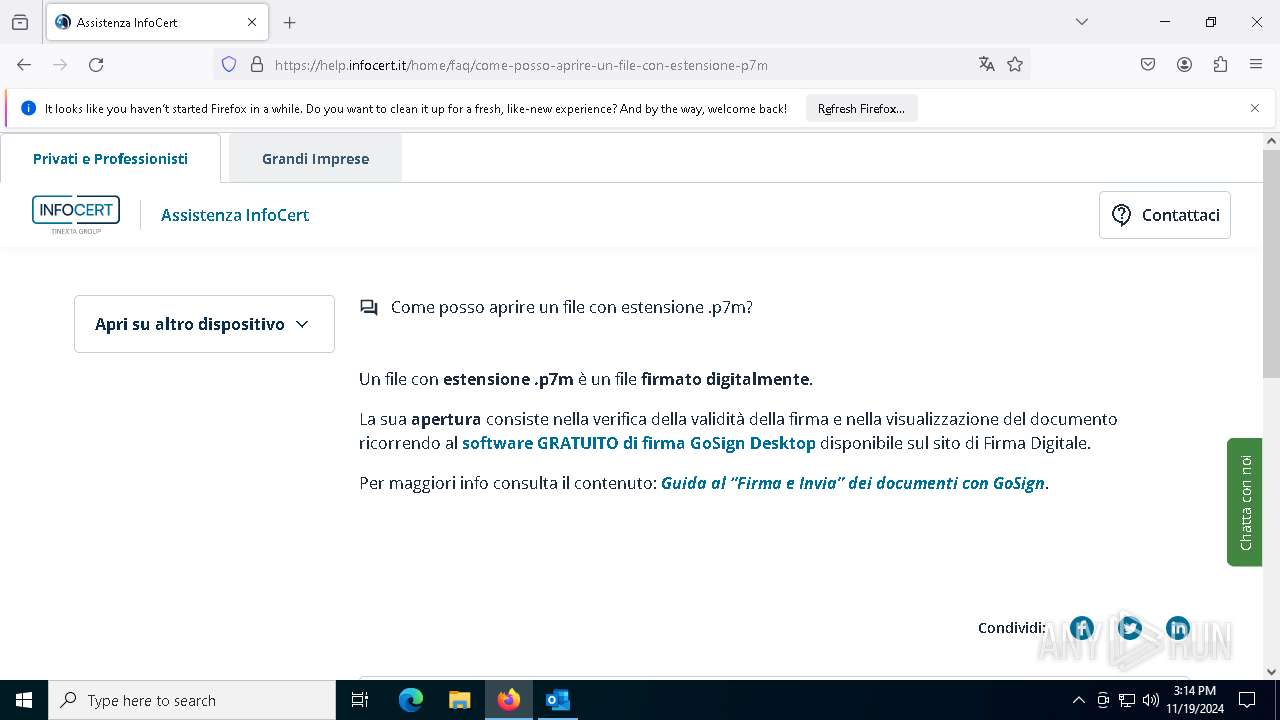The width and height of the screenshot is (1280, 720).
Task: Open software GRATUITO di firma GoSign Desktop link
Action: click(x=639, y=443)
